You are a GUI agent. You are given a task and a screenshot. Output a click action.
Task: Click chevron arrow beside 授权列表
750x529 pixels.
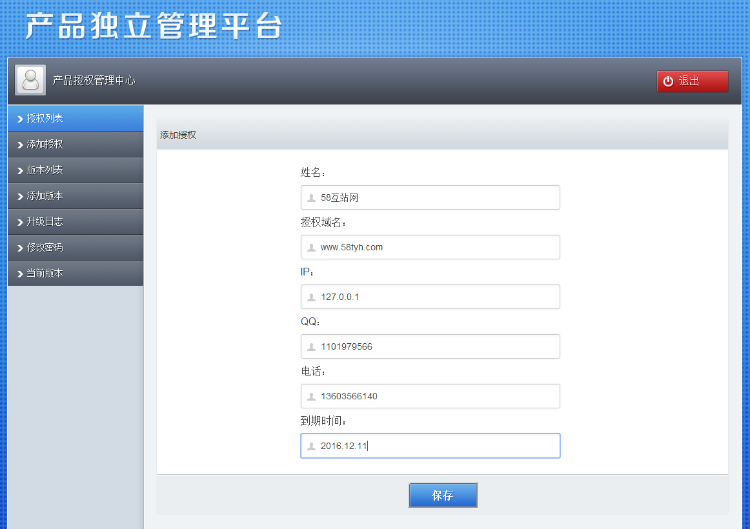[20, 119]
